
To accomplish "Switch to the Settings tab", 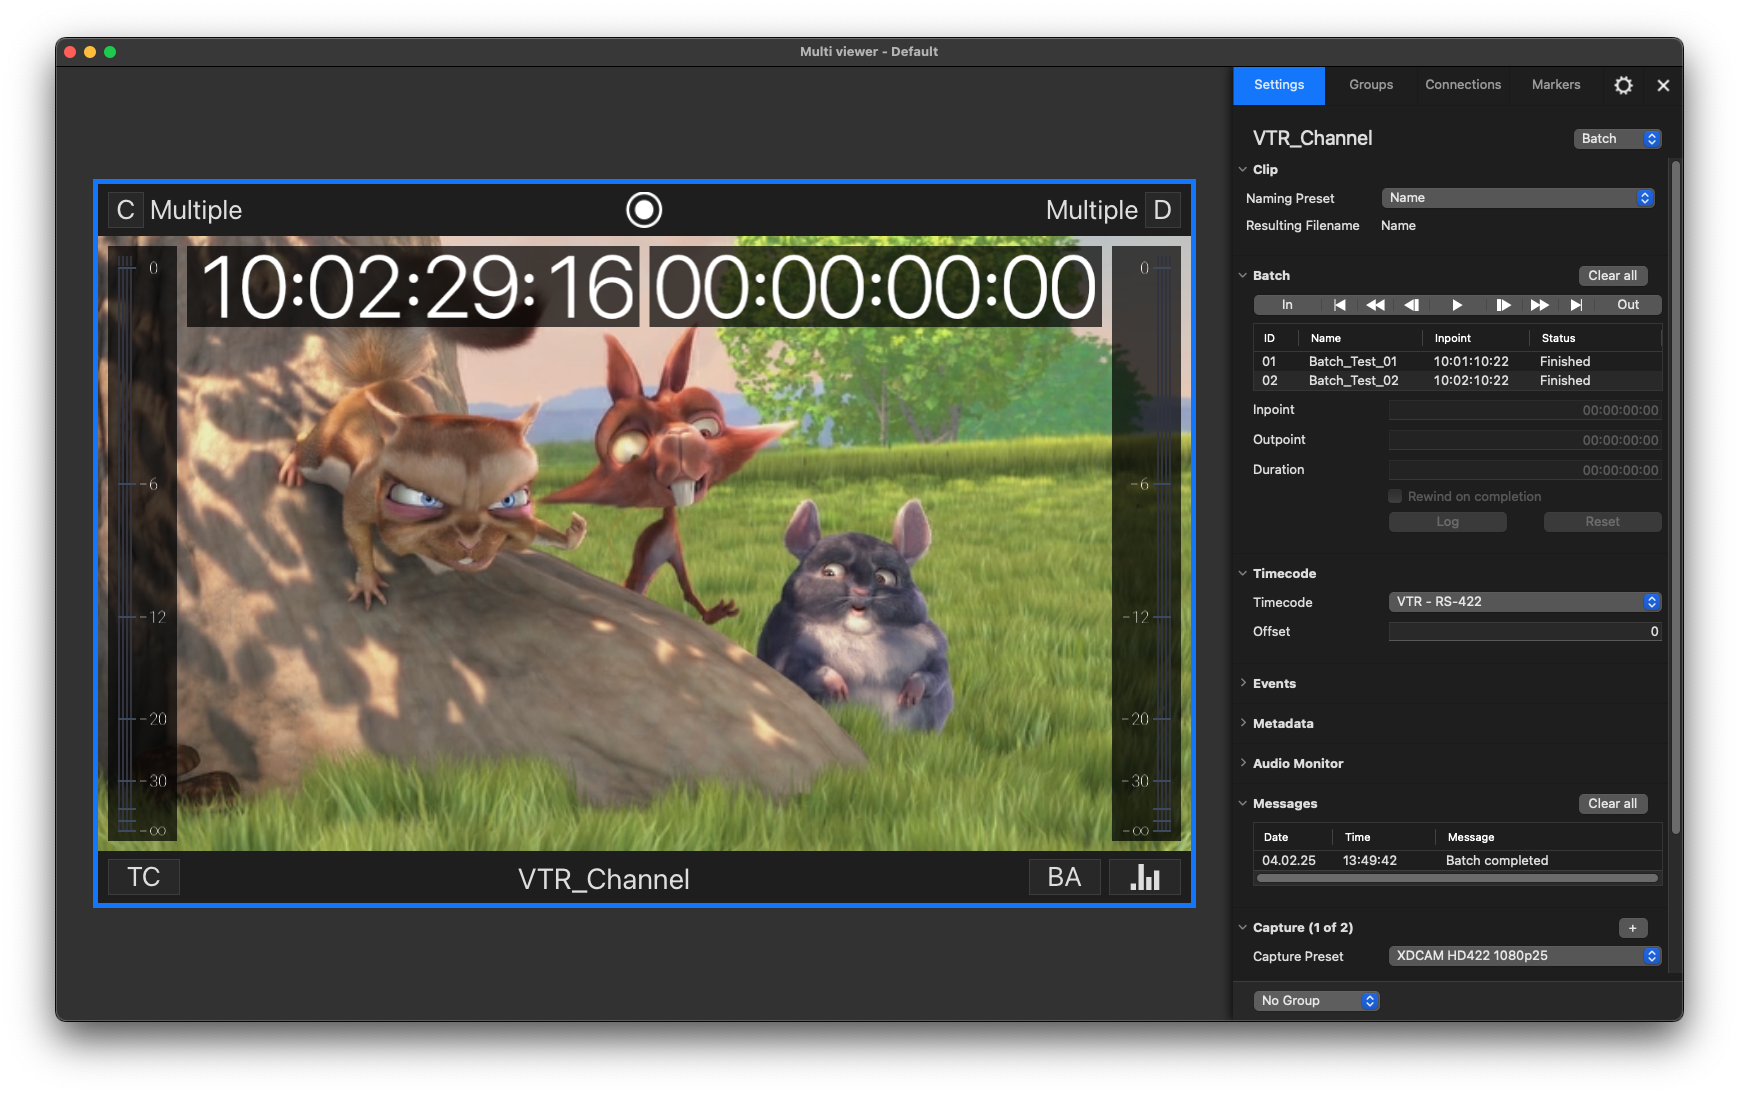I will pyautogui.click(x=1279, y=85).
